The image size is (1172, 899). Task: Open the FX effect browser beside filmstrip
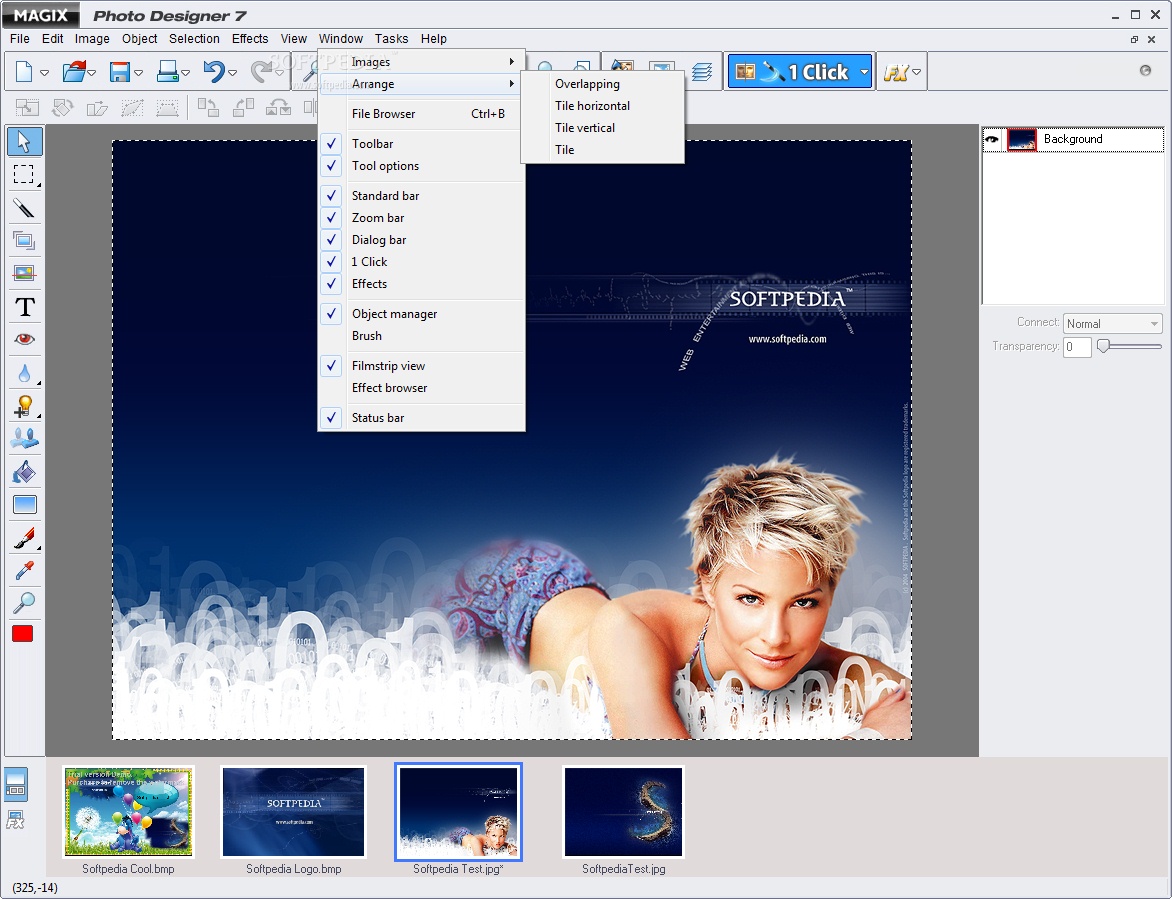pos(15,821)
